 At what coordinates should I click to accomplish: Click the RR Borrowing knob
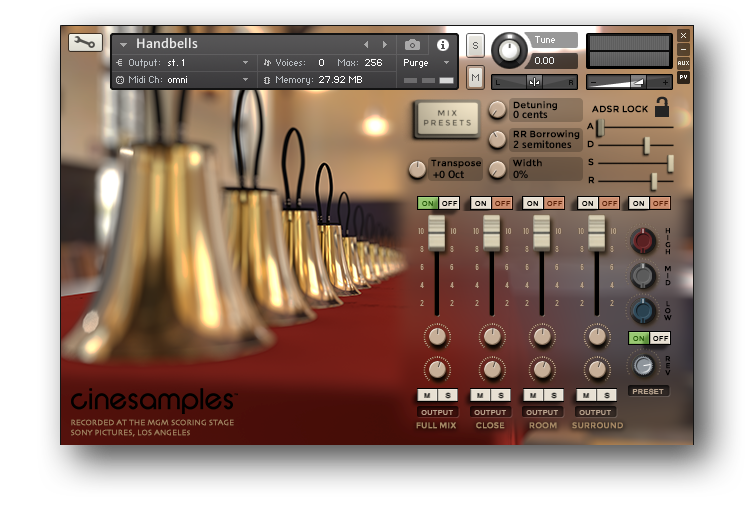498,140
